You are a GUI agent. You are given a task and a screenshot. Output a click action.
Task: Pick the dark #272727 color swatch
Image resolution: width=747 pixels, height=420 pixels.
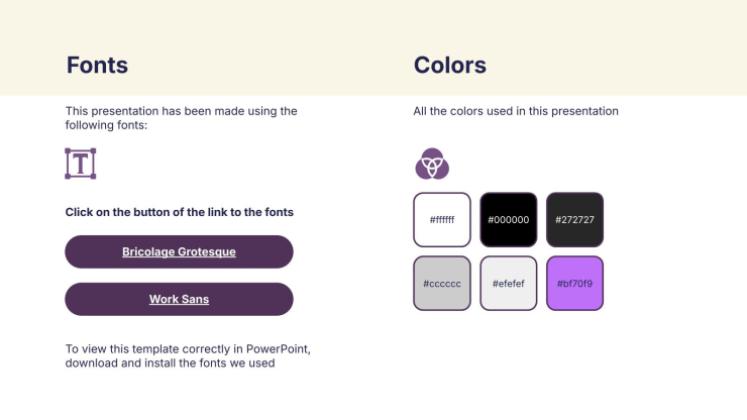(575, 219)
